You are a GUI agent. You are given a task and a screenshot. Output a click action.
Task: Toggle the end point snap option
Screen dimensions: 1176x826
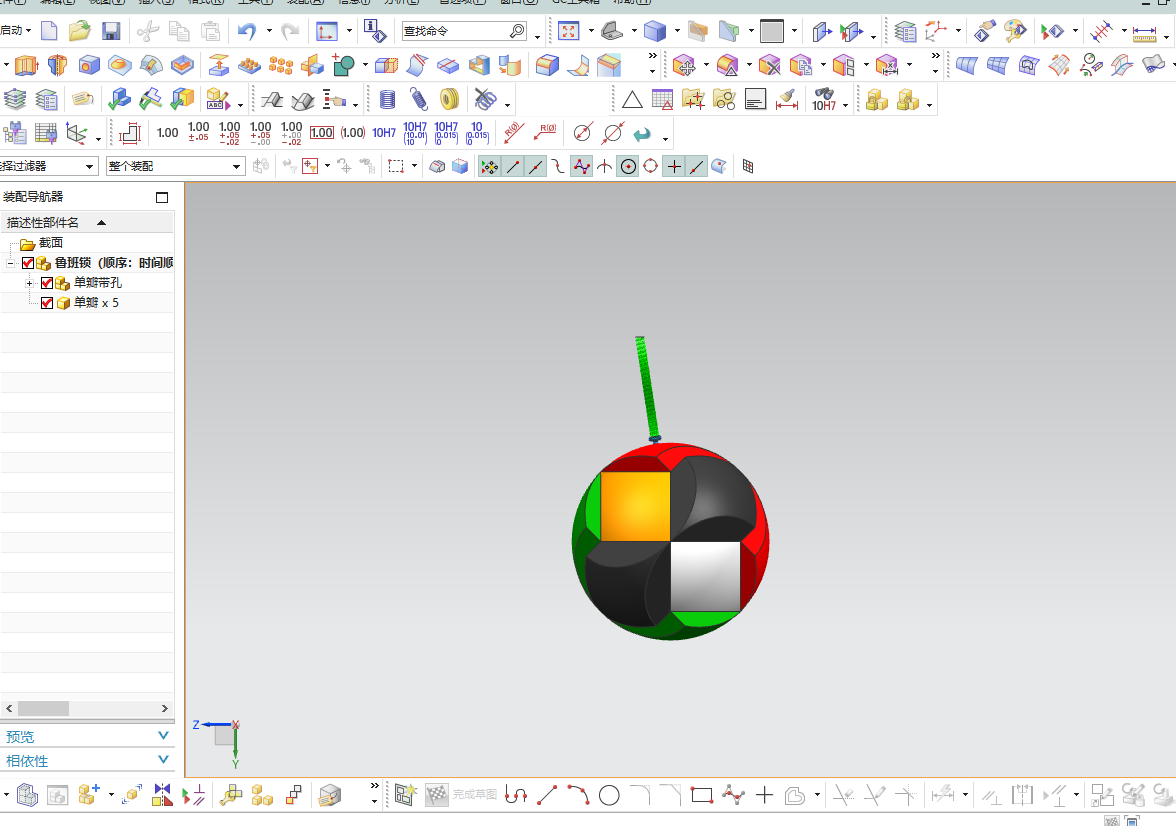click(x=514, y=167)
